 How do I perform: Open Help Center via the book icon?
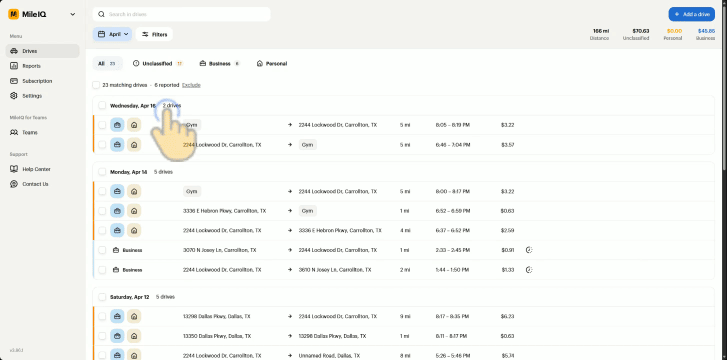pos(14,169)
